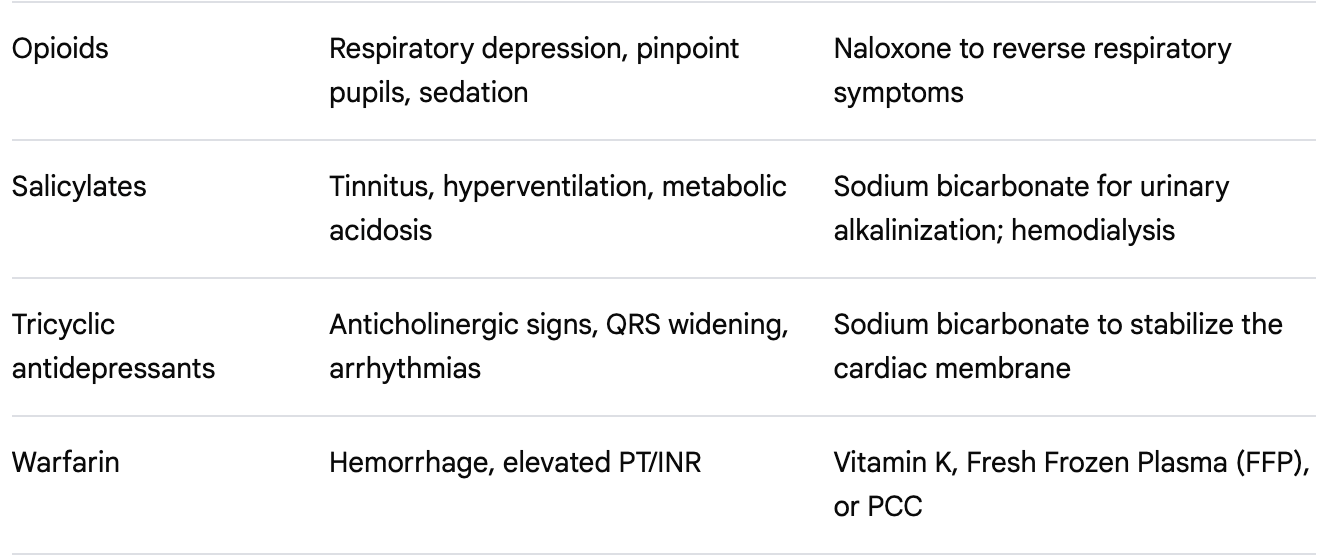1332x556 pixels.
Task: Click the word "acidosis" under Salicylates
Action: tap(380, 230)
